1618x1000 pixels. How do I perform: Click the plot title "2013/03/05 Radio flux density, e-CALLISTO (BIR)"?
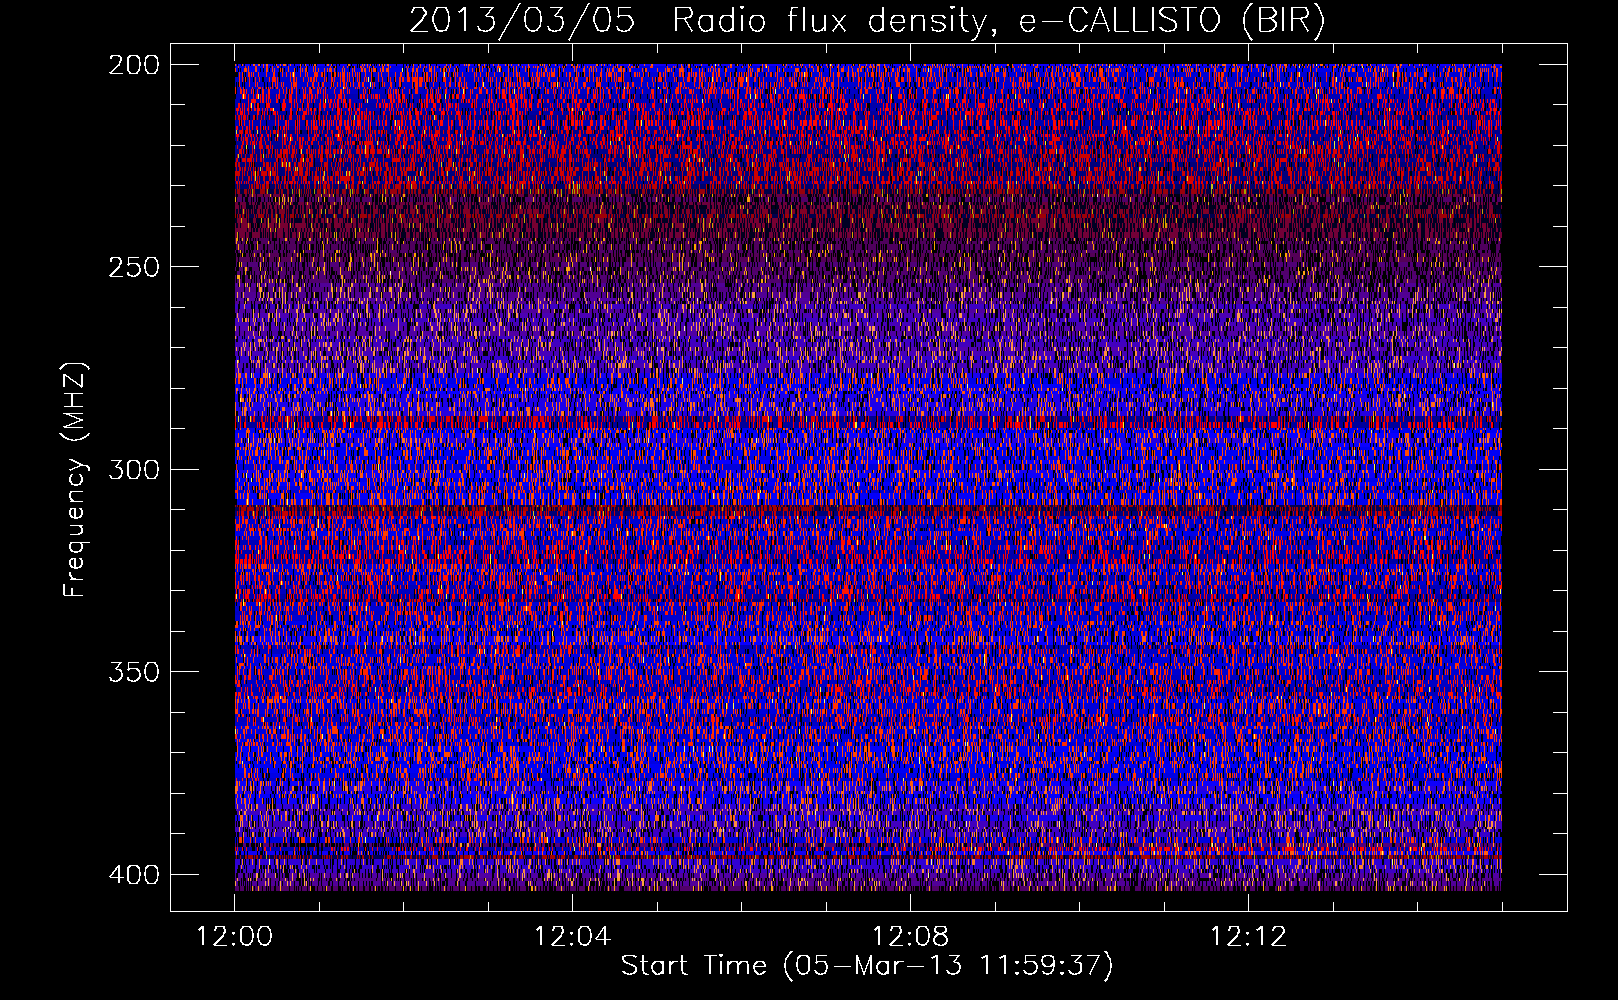[867, 21]
